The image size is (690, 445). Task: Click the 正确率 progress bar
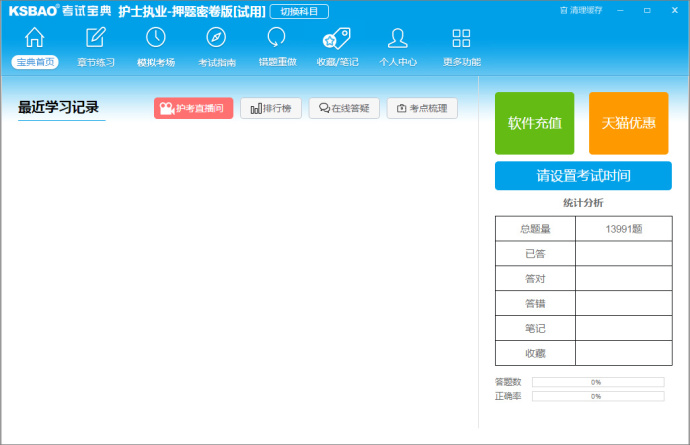click(x=598, y=396)
